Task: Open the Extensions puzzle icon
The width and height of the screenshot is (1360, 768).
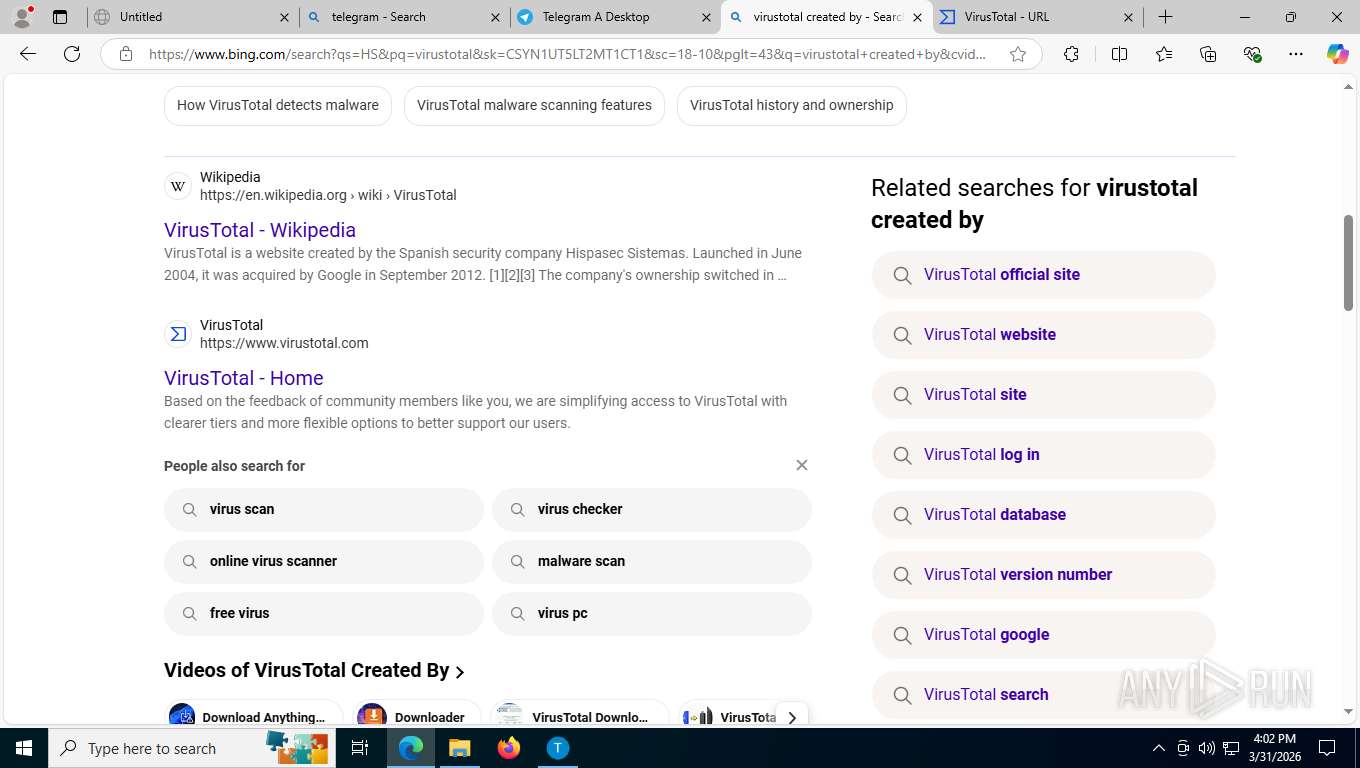Action: [1071, 54]
